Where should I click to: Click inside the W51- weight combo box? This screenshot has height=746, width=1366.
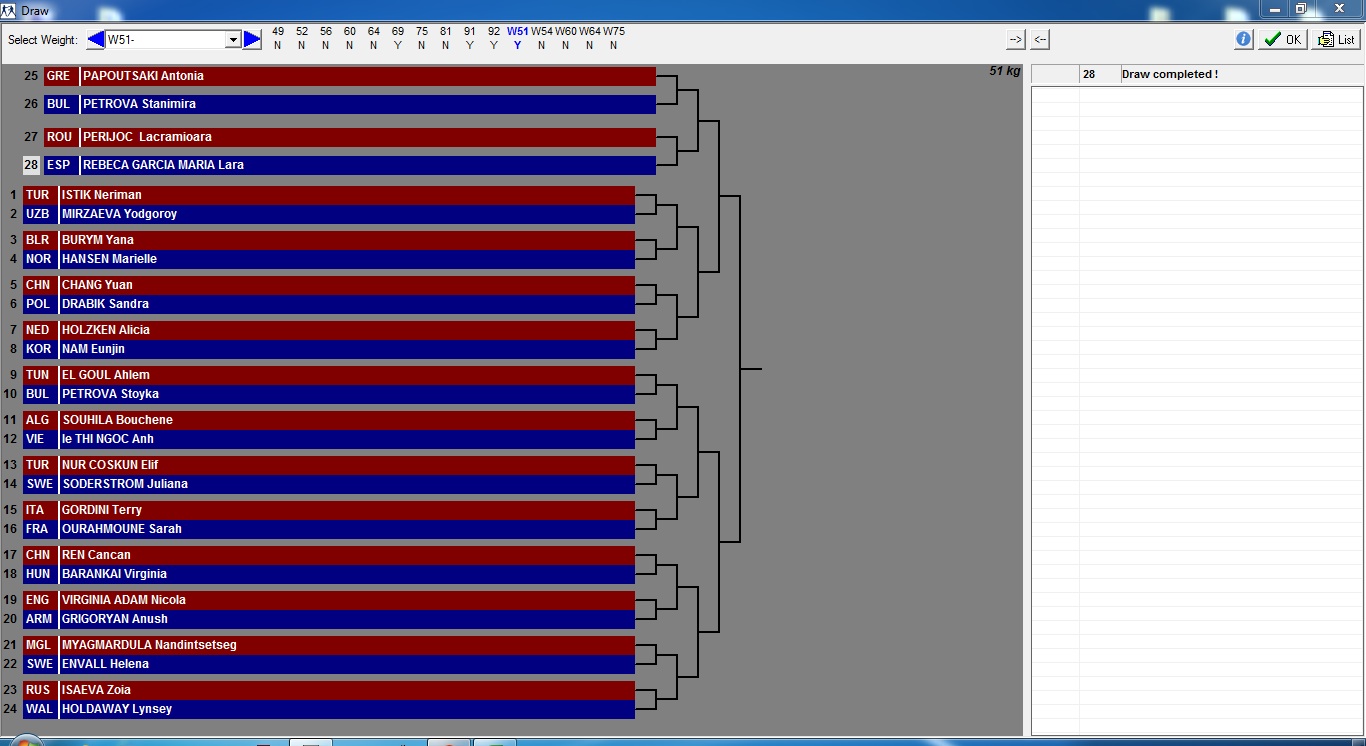tap(165, 40)
